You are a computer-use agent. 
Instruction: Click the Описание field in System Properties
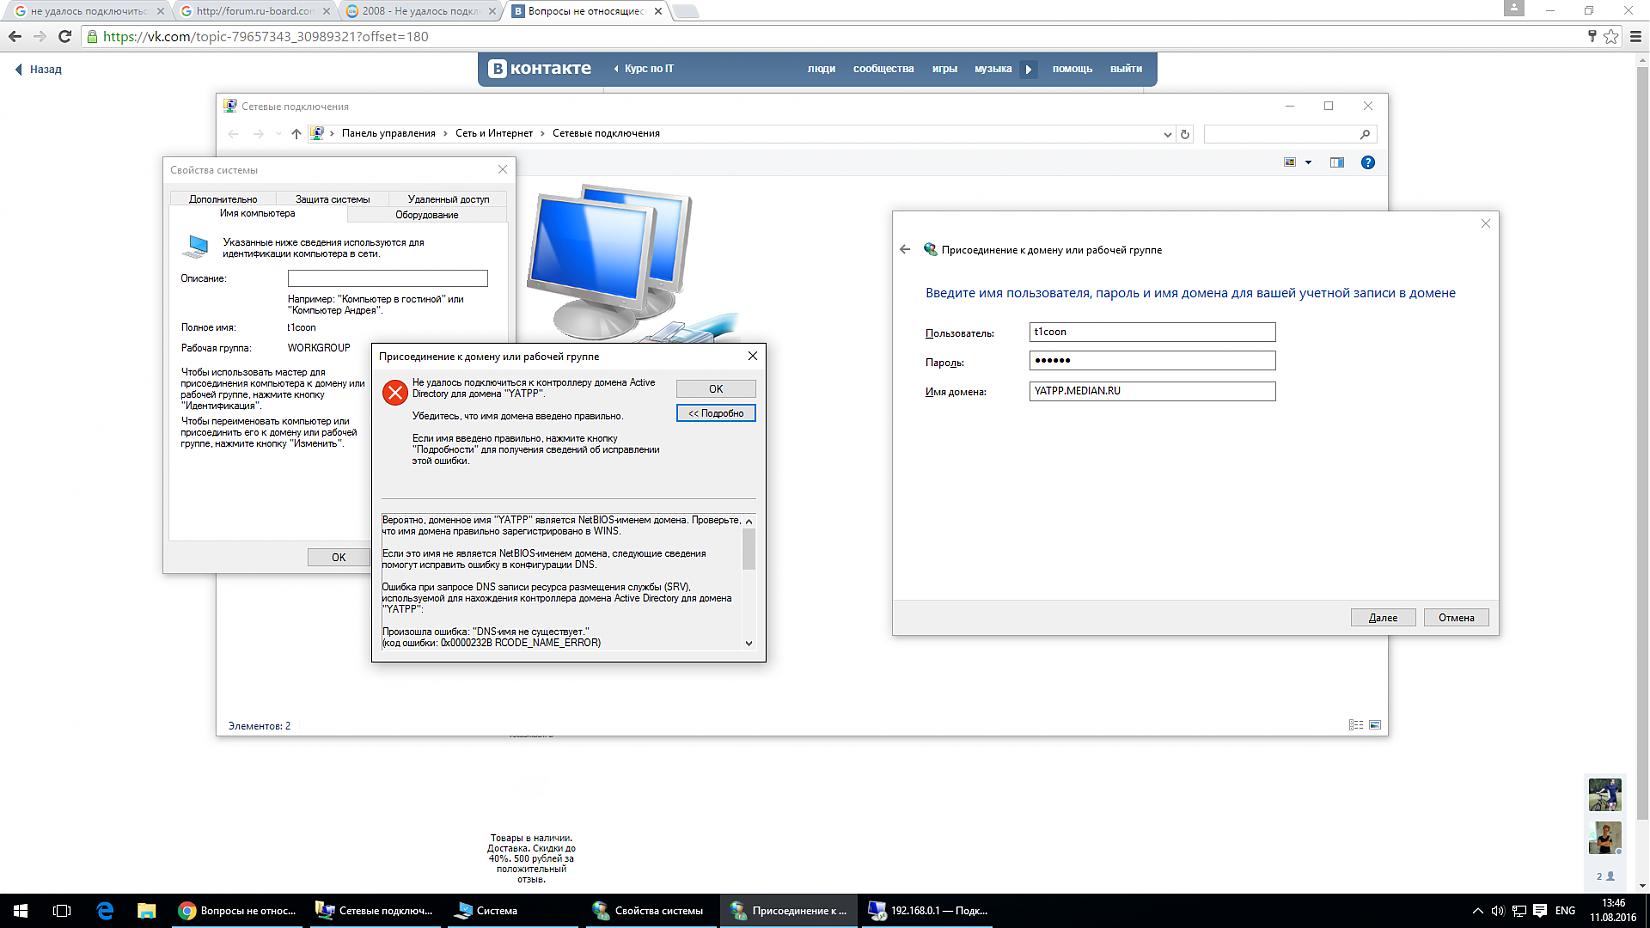coord(388,278)
